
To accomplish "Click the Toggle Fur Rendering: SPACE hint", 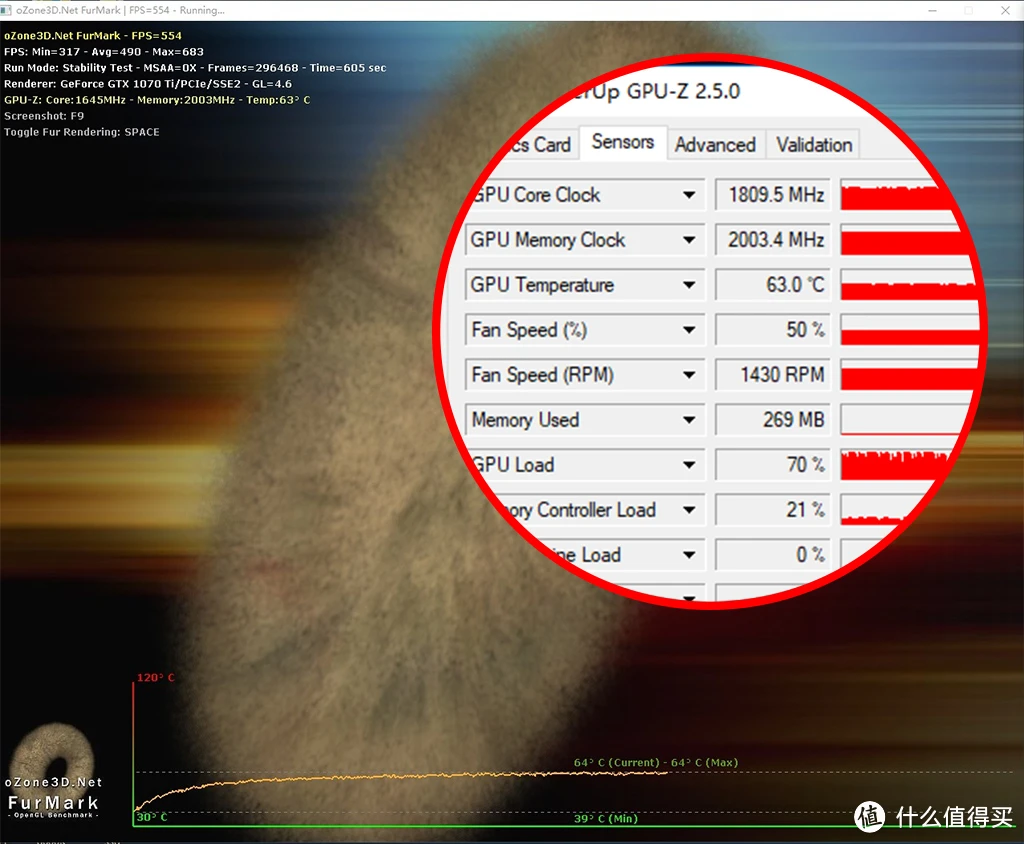I will point(82,132).
